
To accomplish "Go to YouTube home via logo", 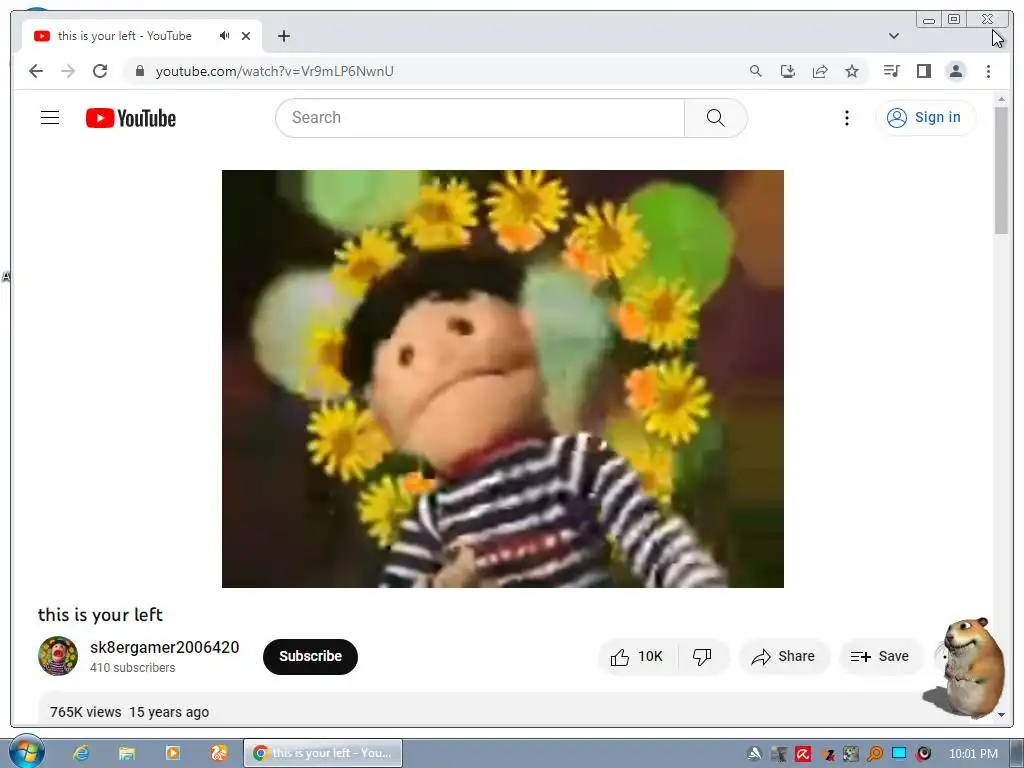I will [131, 118].
